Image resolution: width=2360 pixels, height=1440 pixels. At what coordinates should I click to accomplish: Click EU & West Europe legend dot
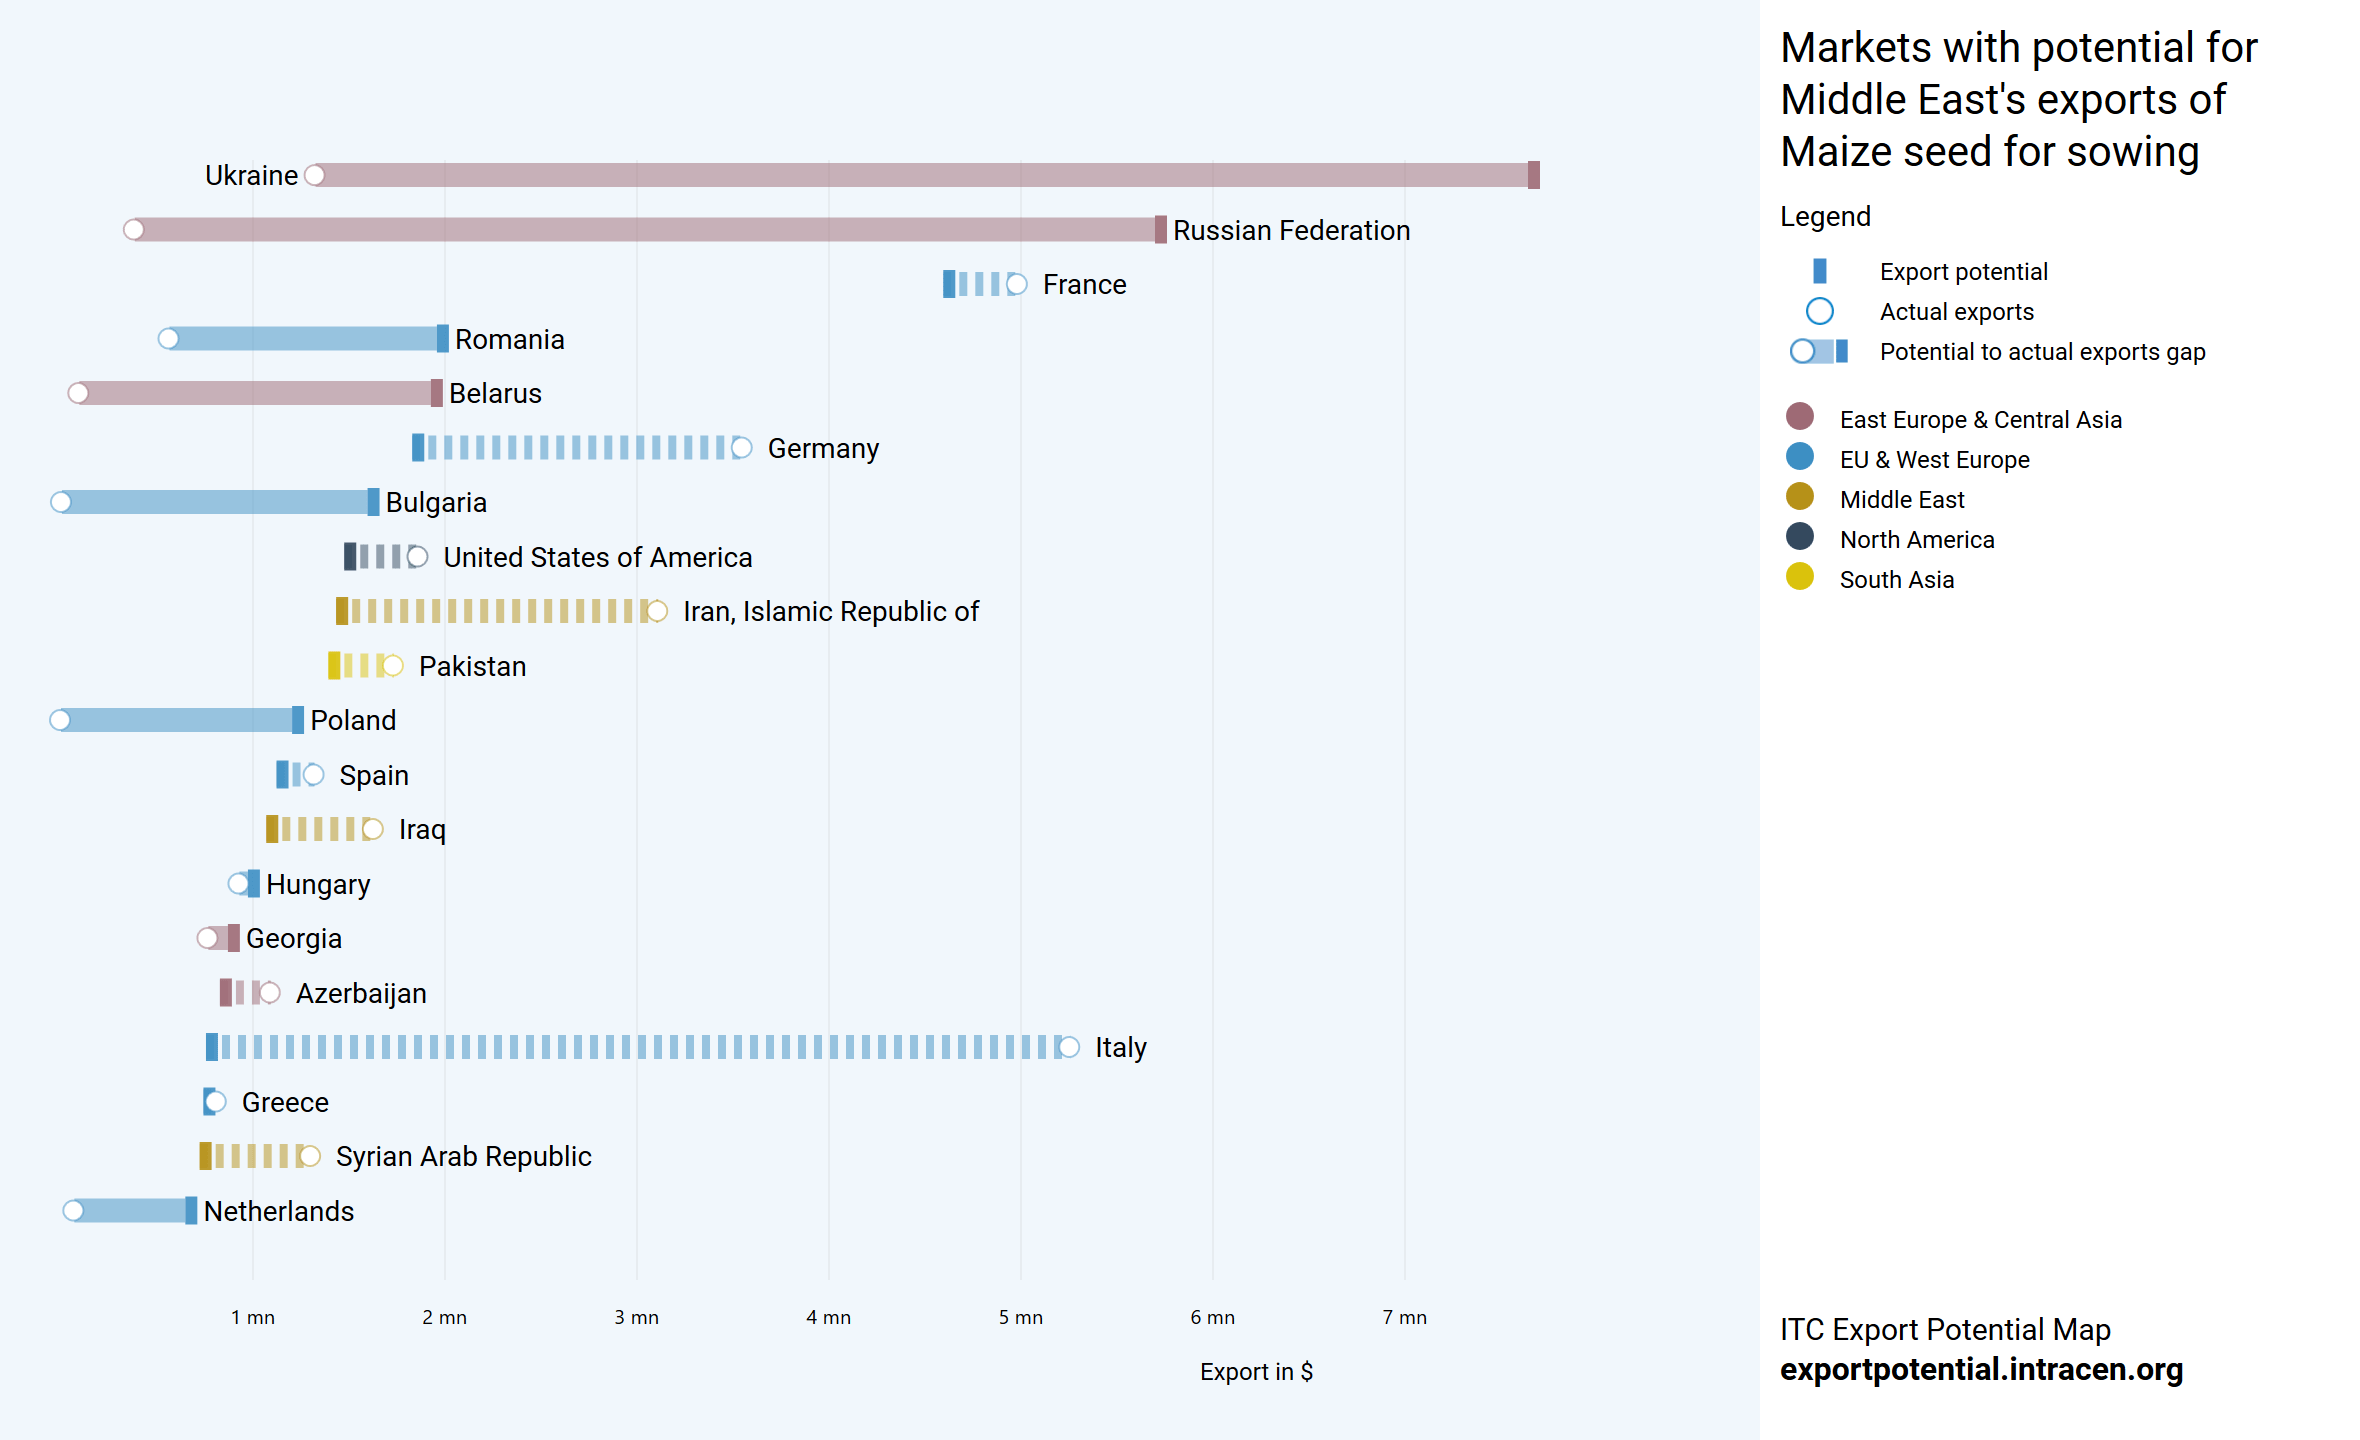click(1799, 457)
